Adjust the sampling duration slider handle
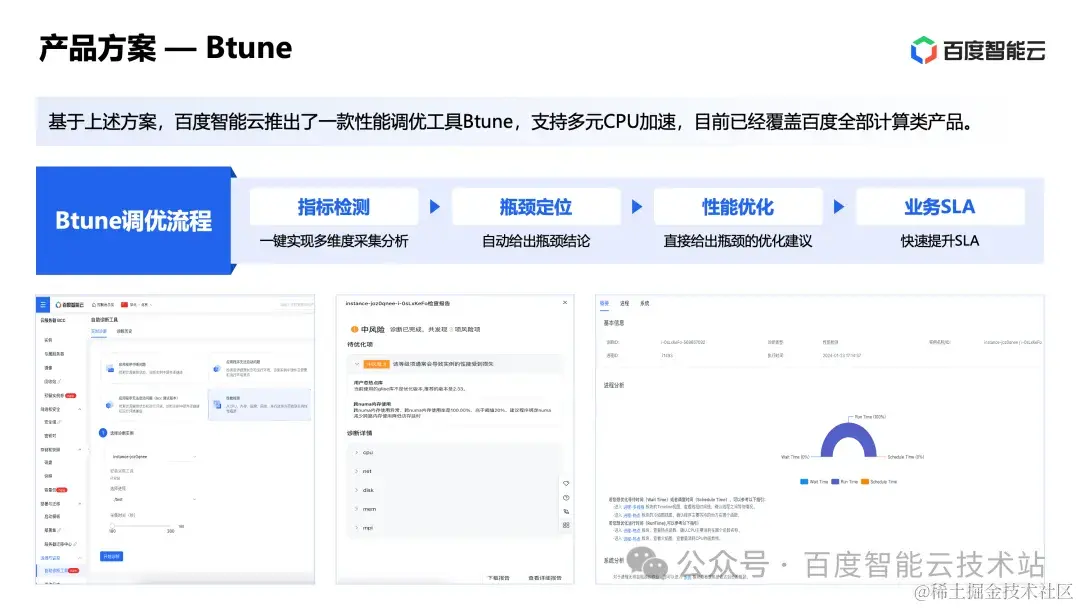The image size is (1080, 608). [112, 526]
